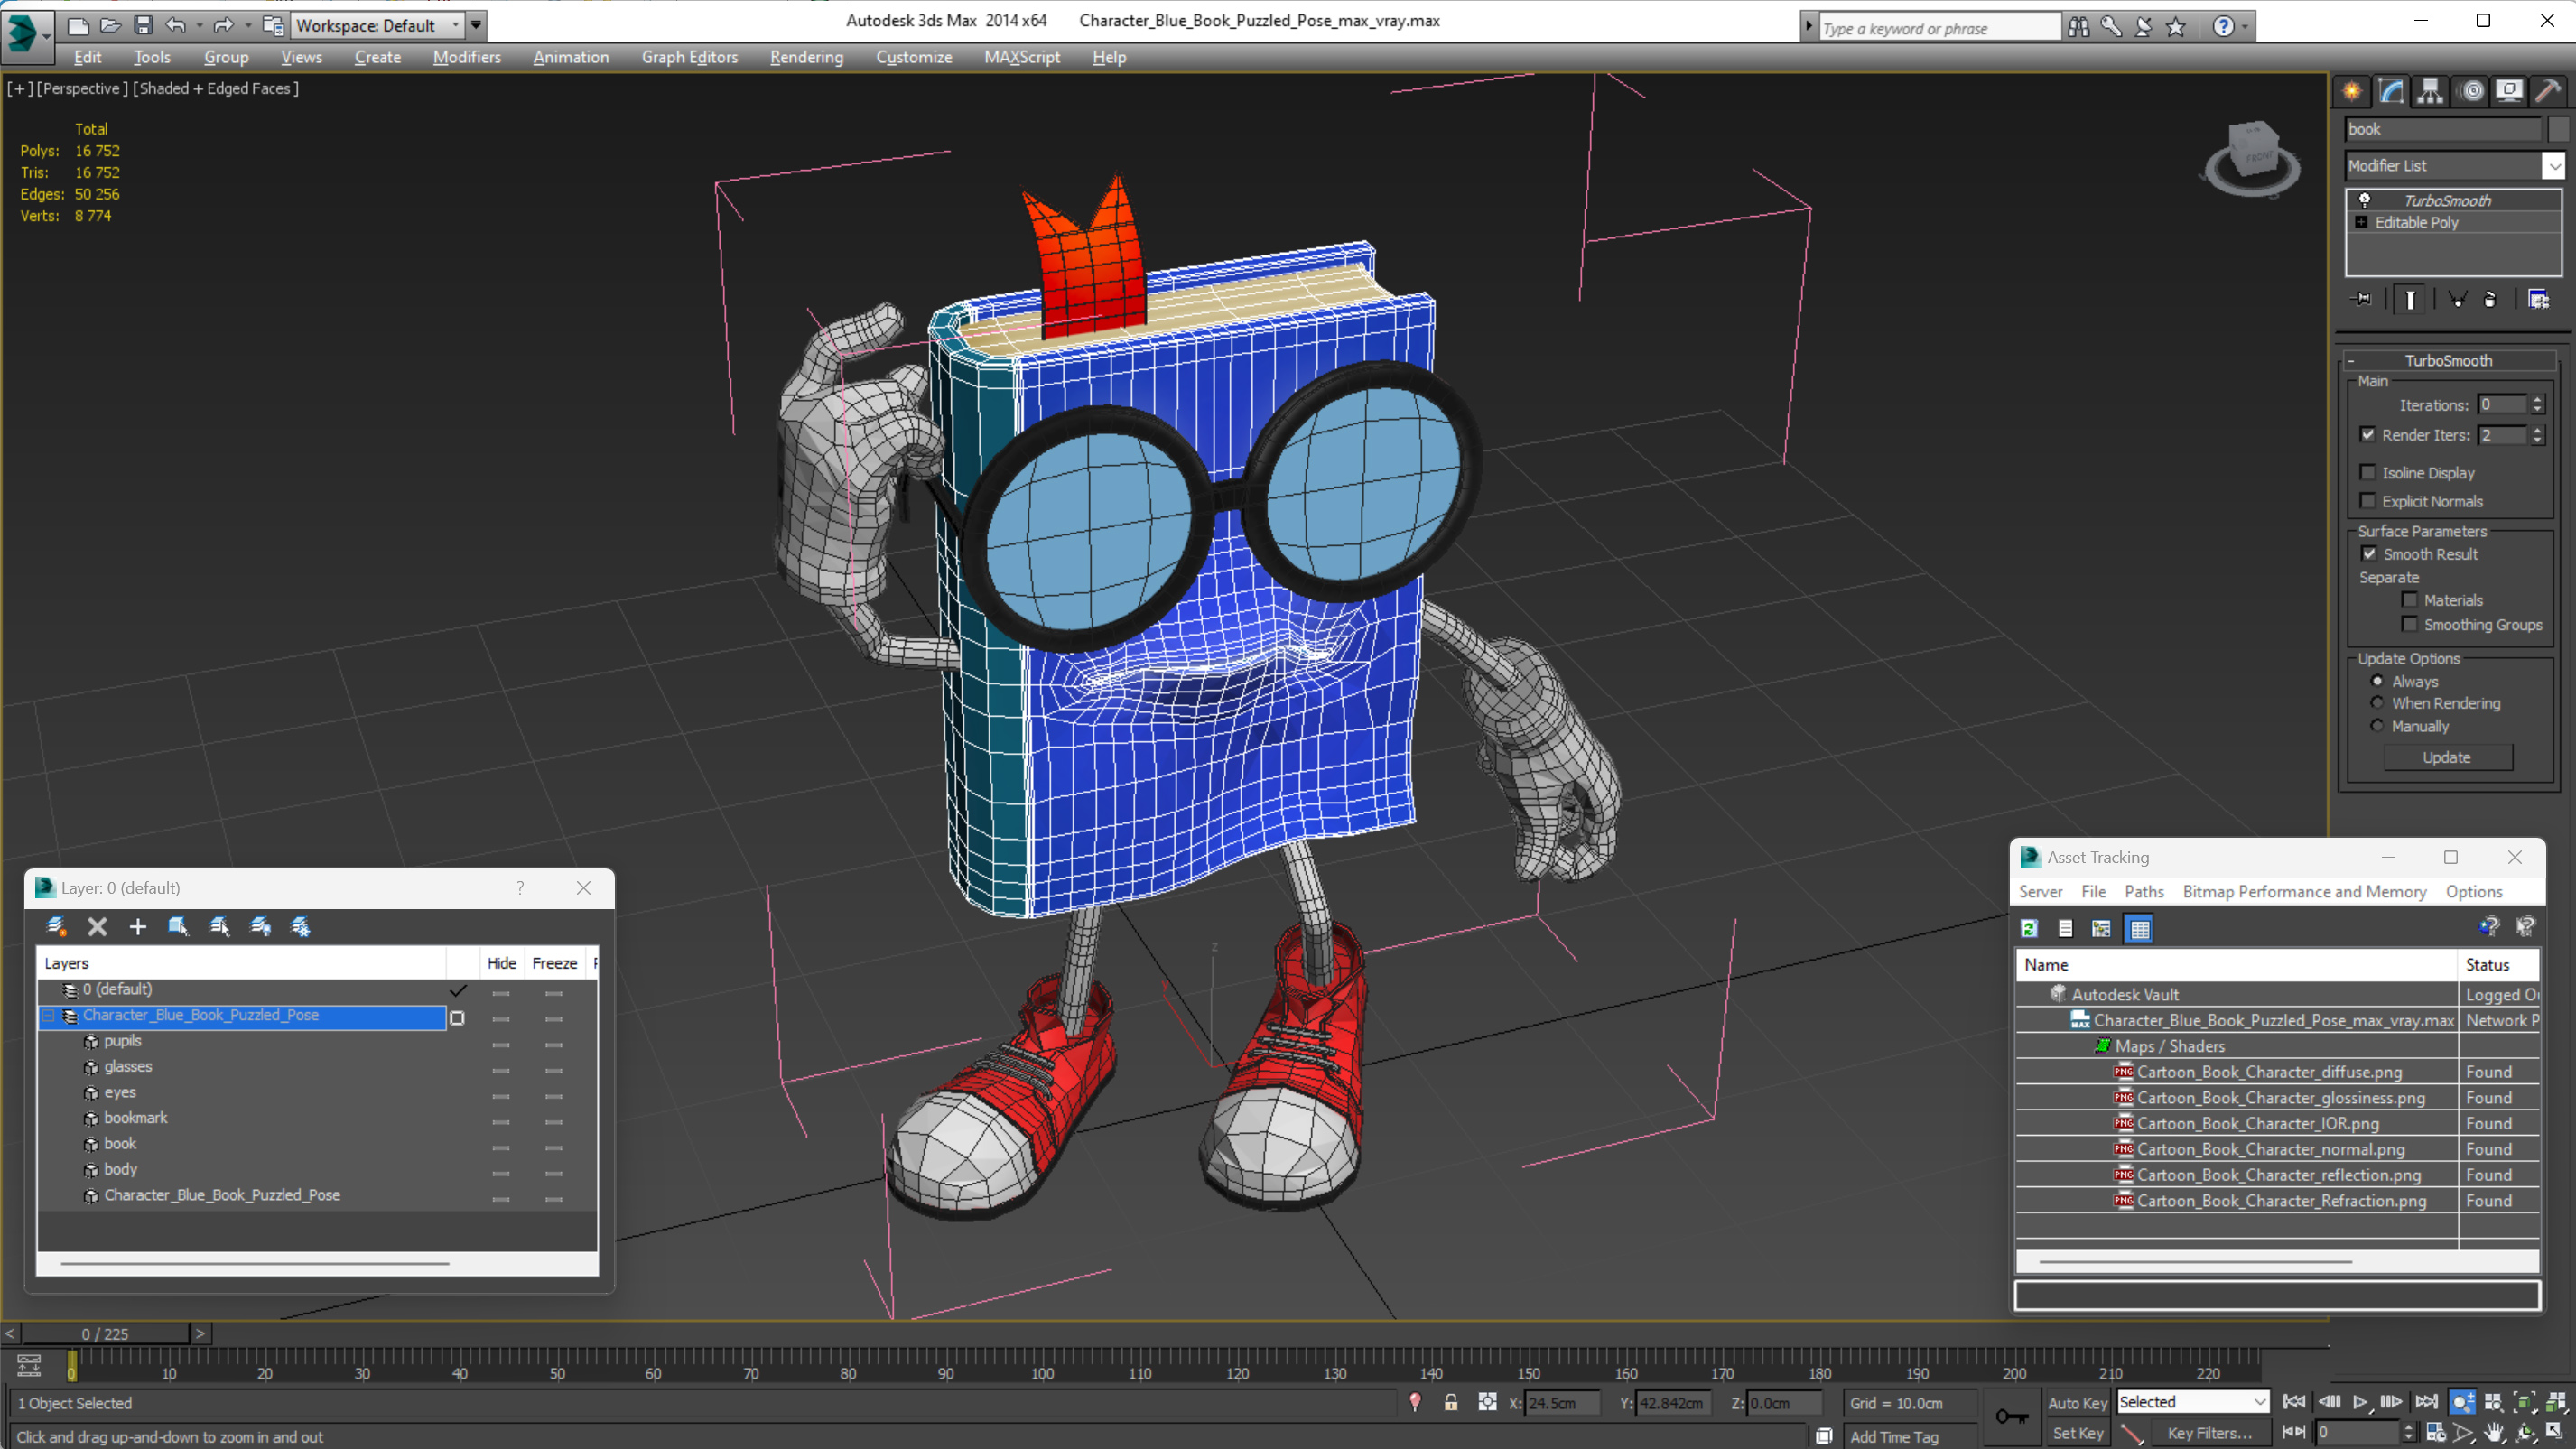Image resolution: width=2576 pixels, height=1449 pixels.
Task: Click the Play Animation button
Action: pos(2360,1402)
